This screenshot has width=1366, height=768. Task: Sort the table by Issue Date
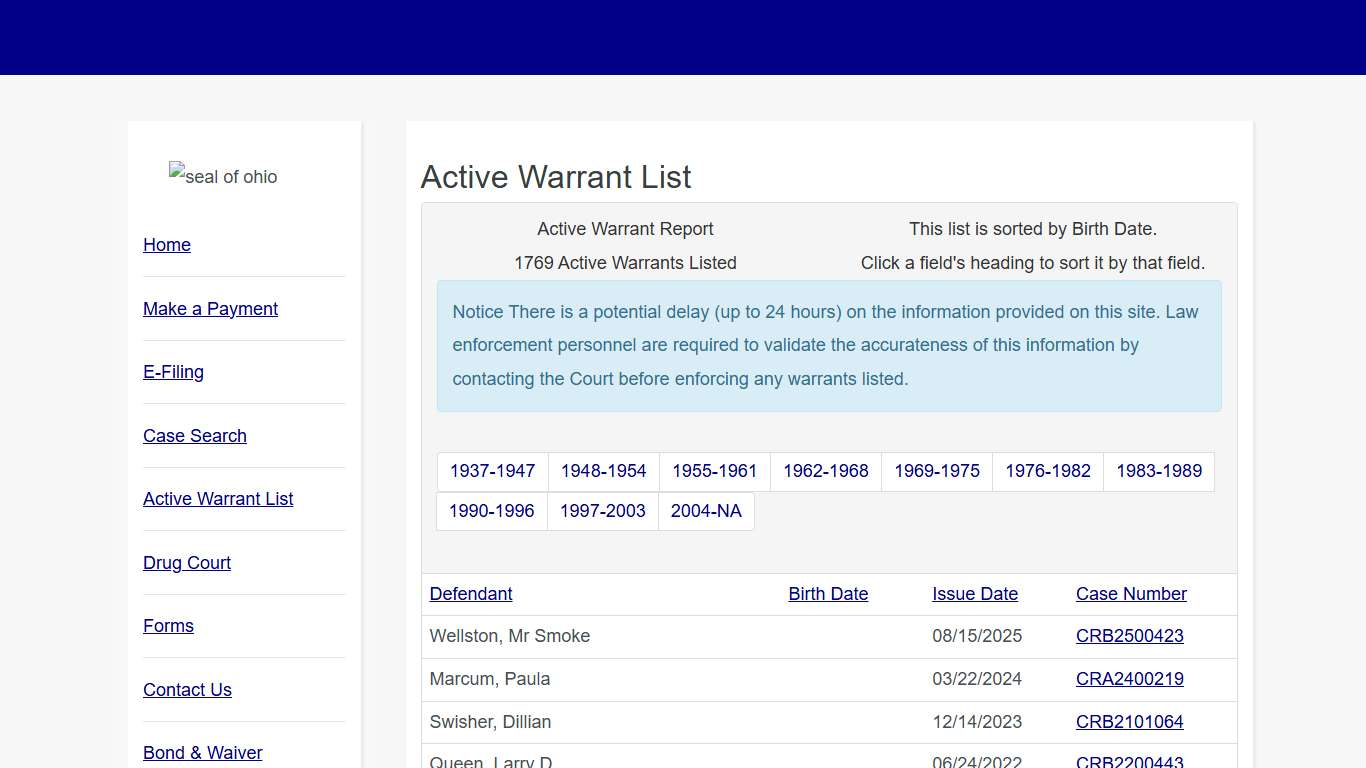coord(975,594)
